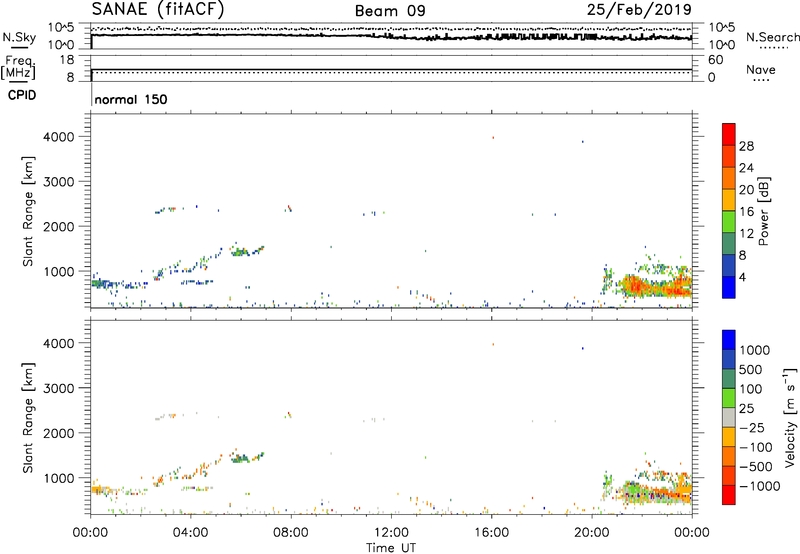
Task: Click the 500 label on Velocity colorbar
Action: (751, 369)
